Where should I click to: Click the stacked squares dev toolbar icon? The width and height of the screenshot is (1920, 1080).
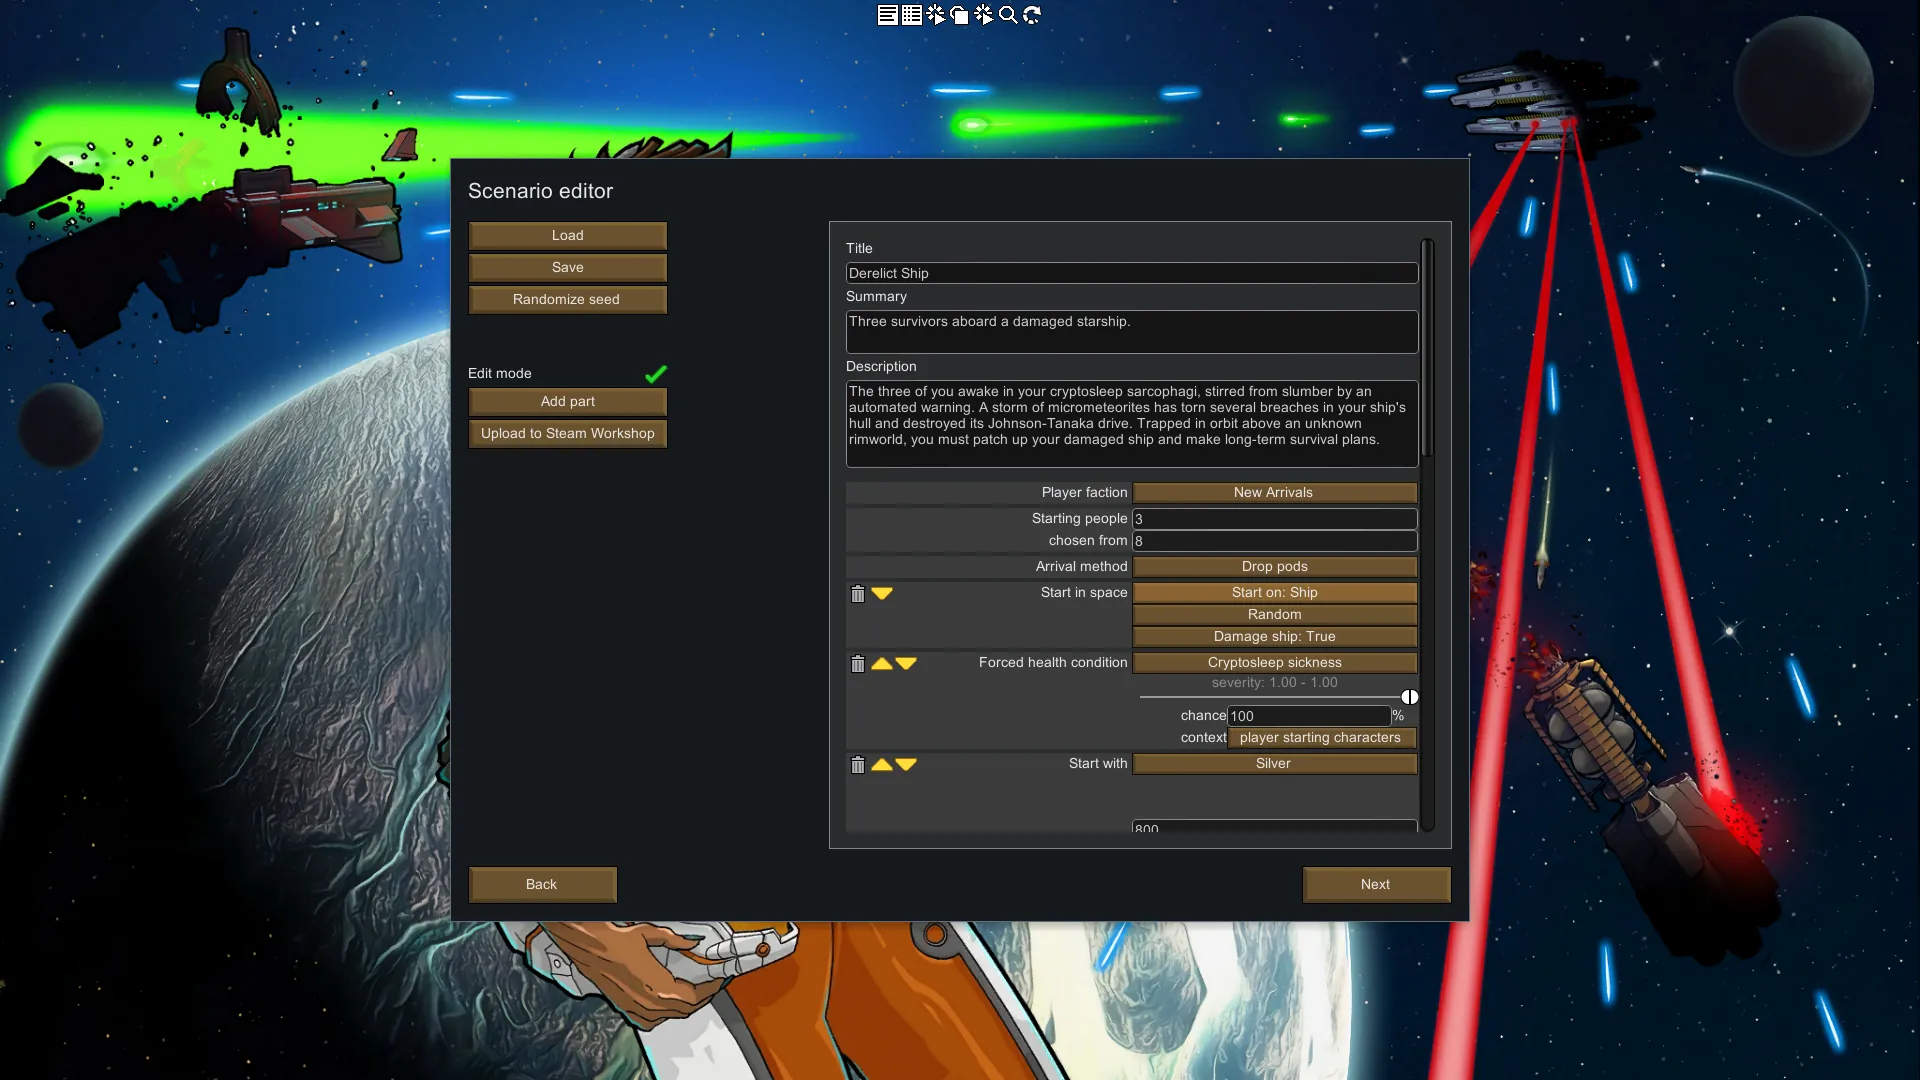point(960,15)
